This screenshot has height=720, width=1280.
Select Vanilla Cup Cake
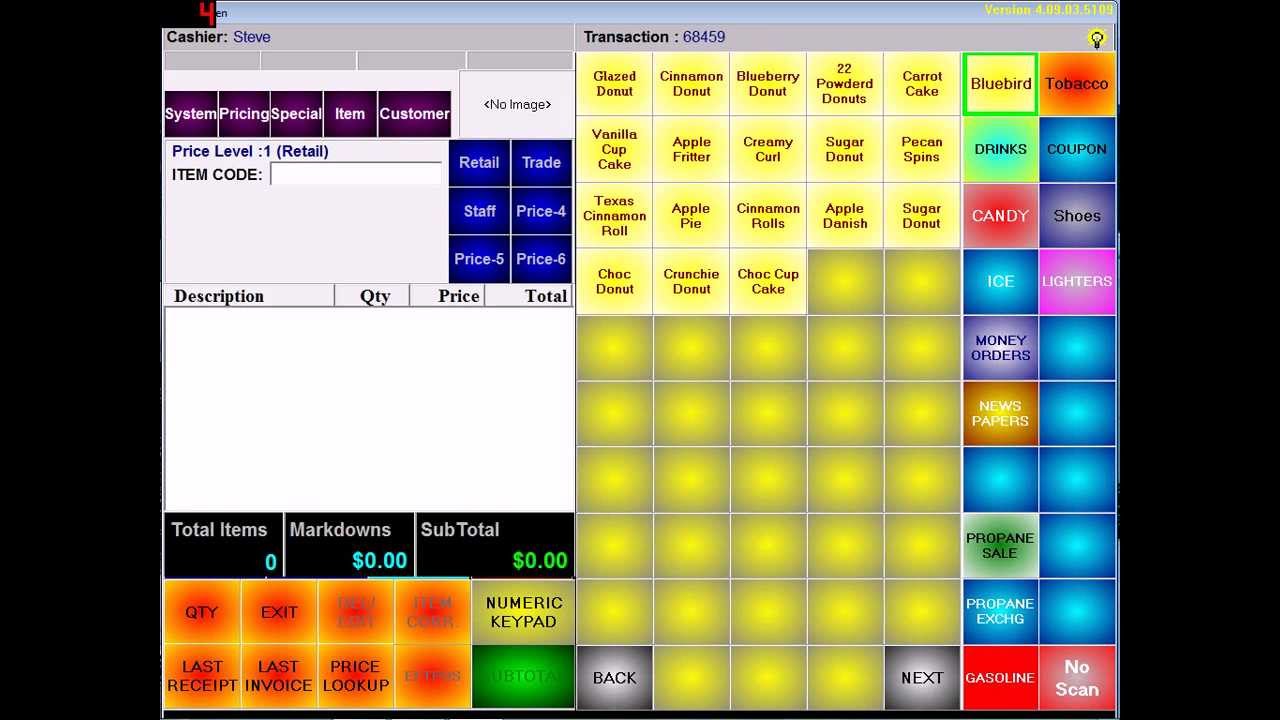614,149
